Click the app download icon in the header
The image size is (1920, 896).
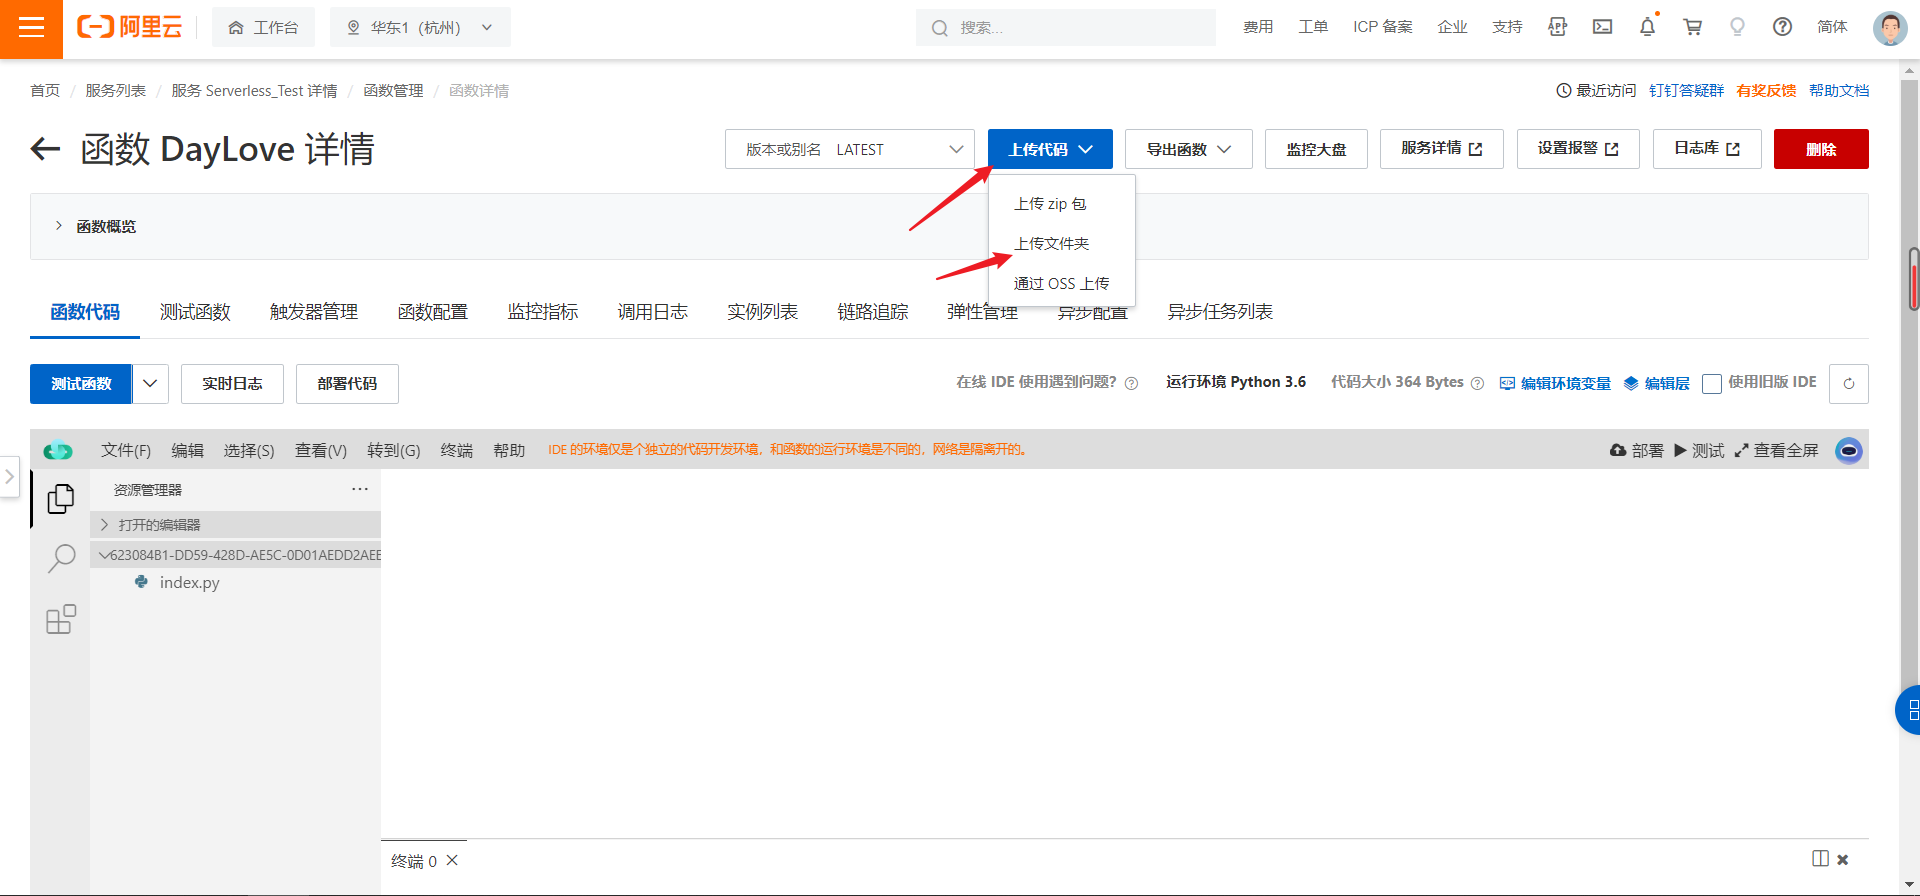coord(1557,27)
